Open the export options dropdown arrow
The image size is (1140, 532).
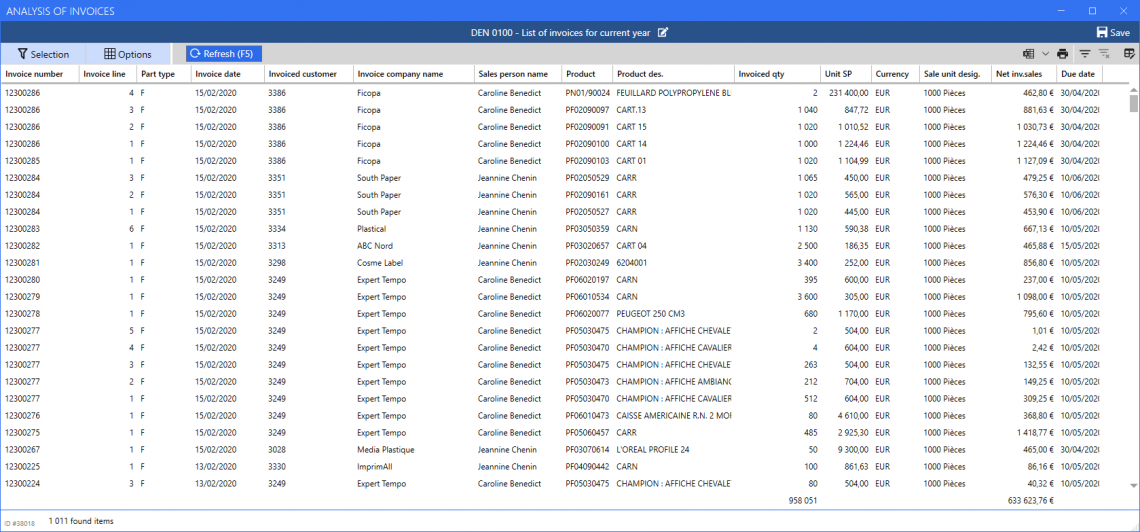coord(1045,54)
